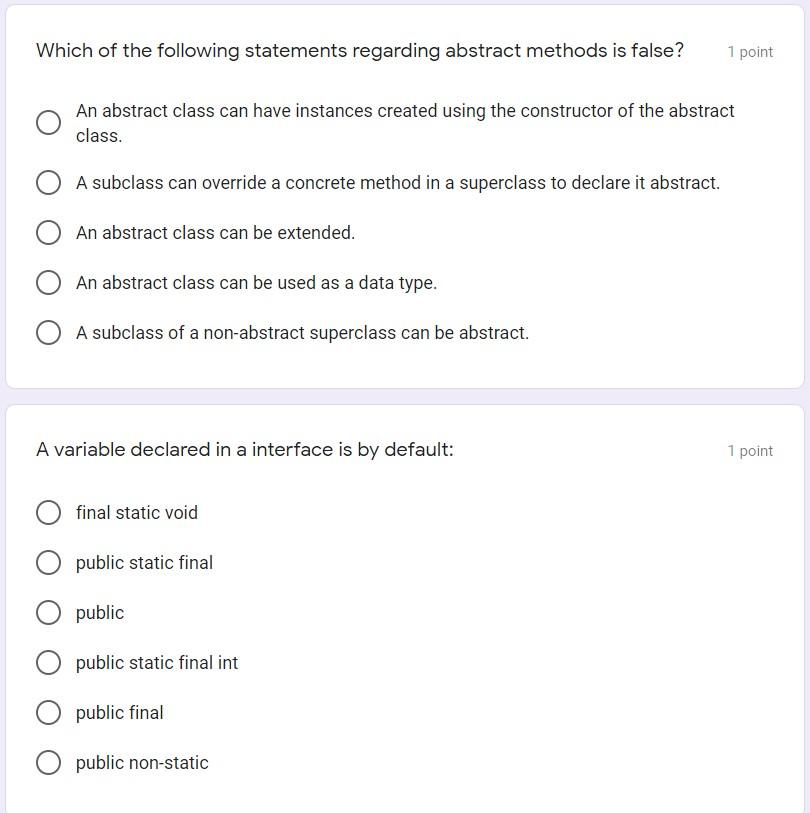Select the 'public static final' radio button
810x813 pixels.
pyautogui.click(x=48, y=563)
